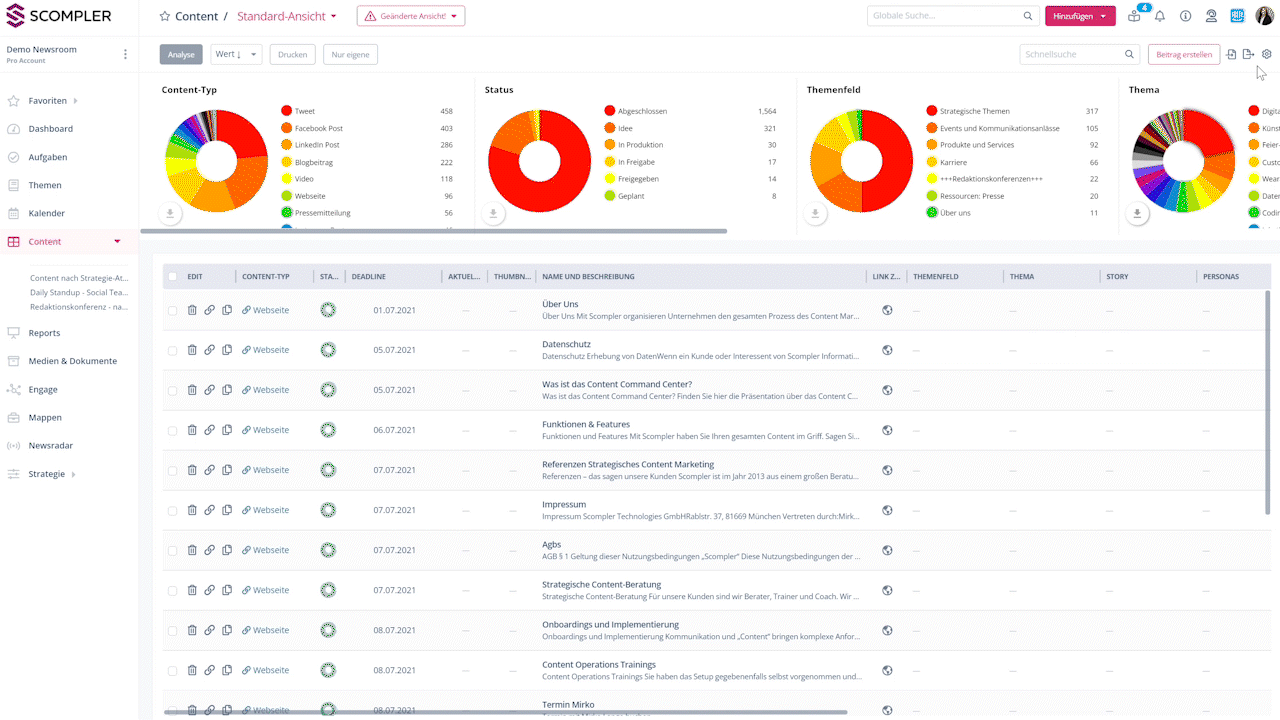Screen dimensions: 1280x720
Task: Star the Content view as favorite
Action: coord(165,17)
